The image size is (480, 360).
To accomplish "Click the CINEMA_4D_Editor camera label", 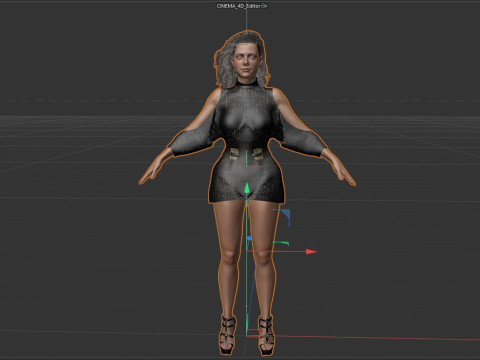I will [x=239, y=6].
